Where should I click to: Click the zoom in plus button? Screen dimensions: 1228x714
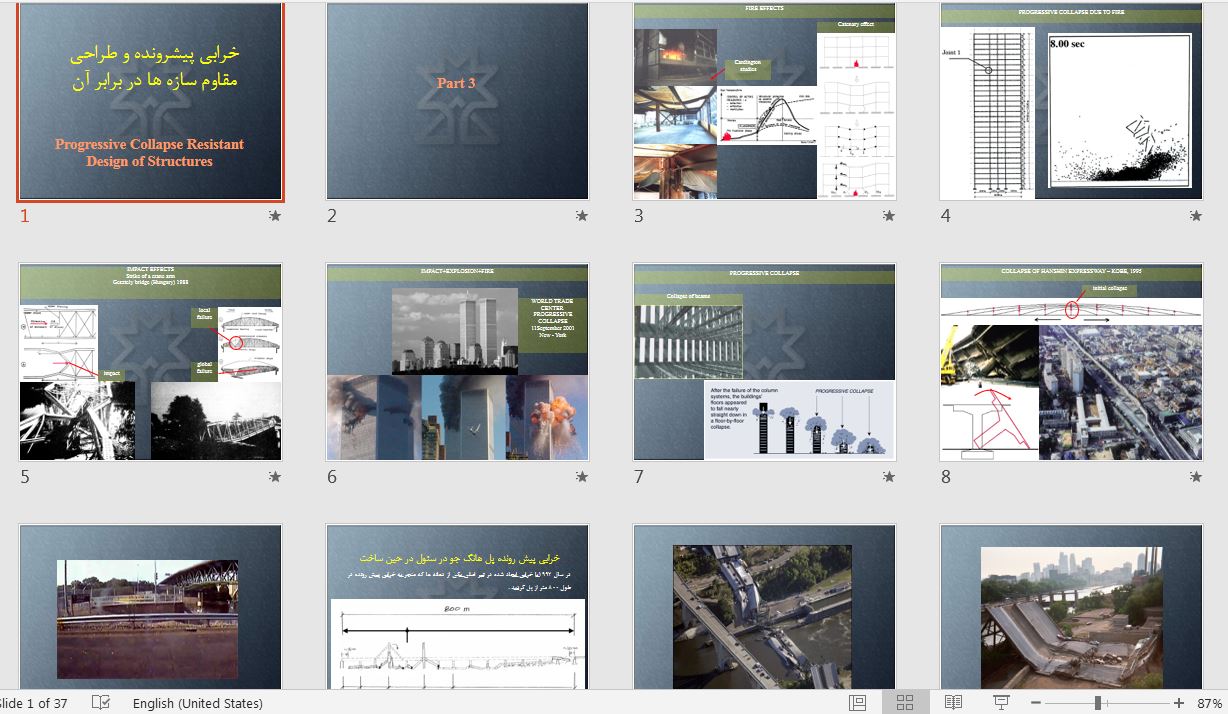1179,703
